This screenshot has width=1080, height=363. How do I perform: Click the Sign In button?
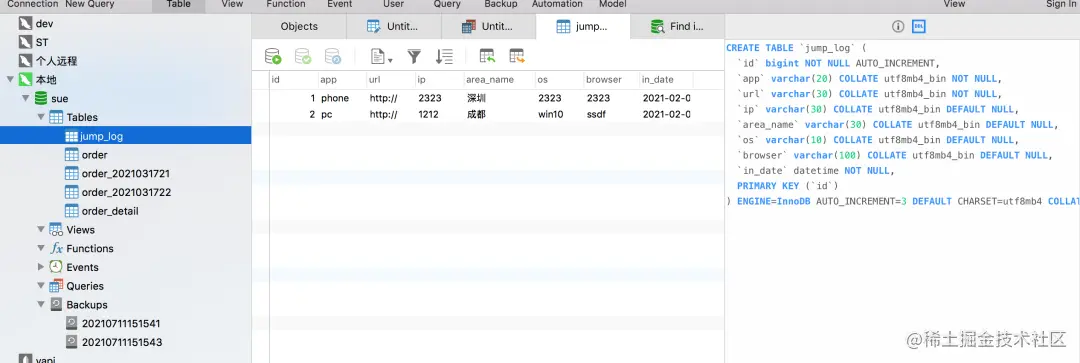coord(1060,4)
